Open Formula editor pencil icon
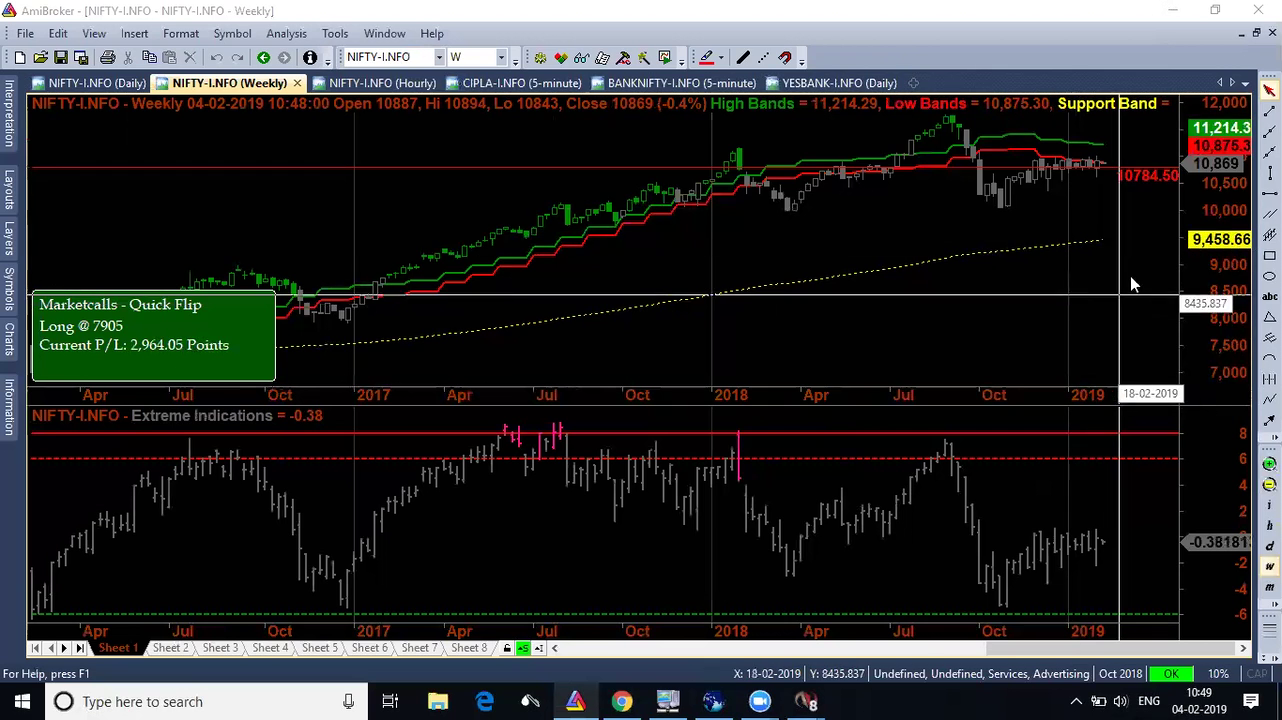 point(602,58)
